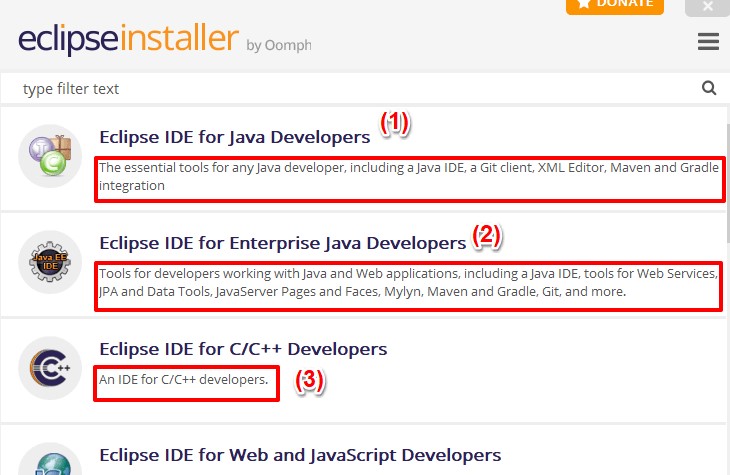730x475 pixels.
Task: Click the search magnifier icon
Action: pos(709,88)
